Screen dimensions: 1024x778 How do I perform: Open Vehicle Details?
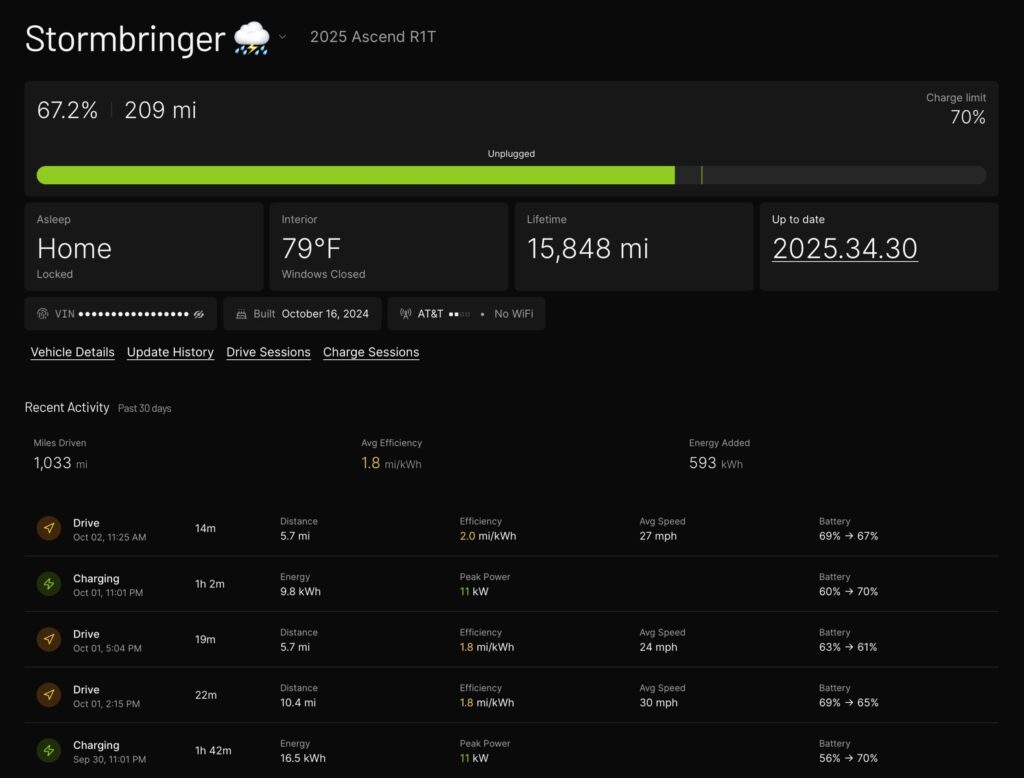[x=72, y=352]
